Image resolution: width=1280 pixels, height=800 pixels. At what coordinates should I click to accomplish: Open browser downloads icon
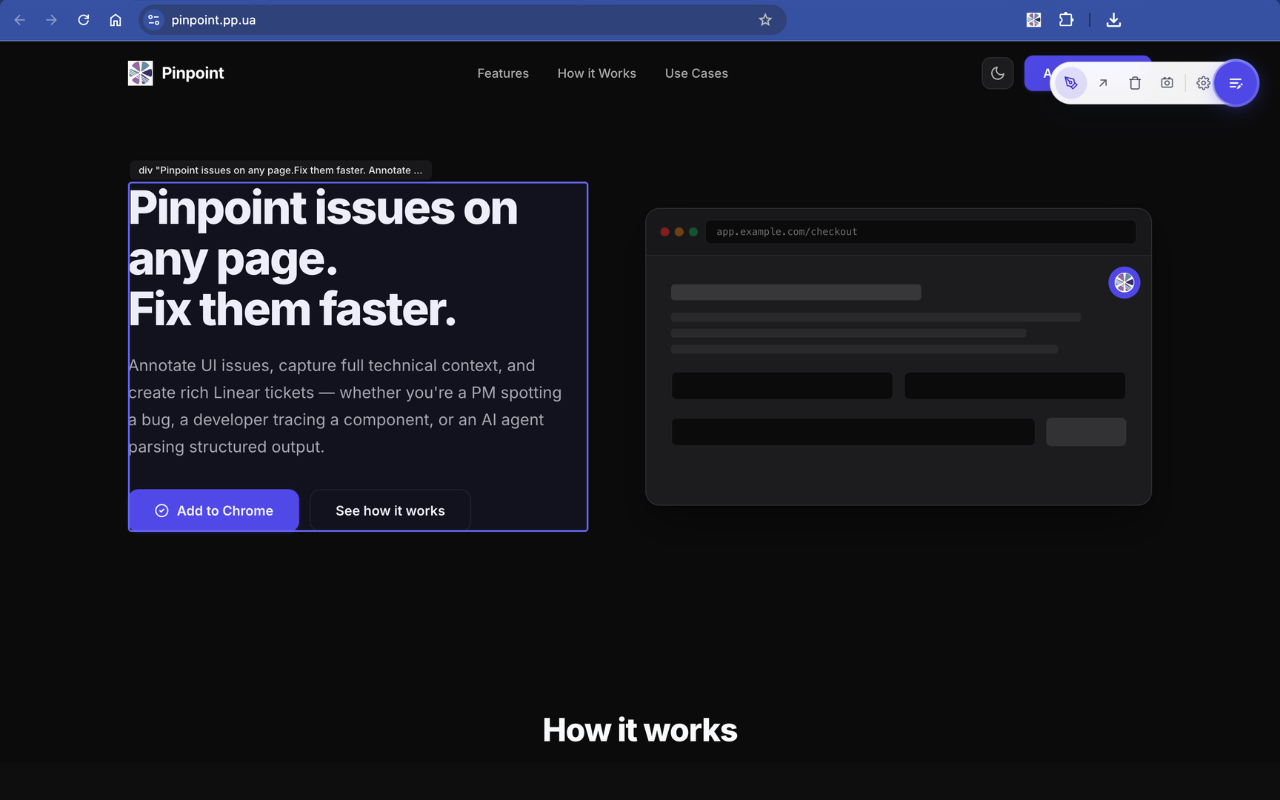[1114, 20]
